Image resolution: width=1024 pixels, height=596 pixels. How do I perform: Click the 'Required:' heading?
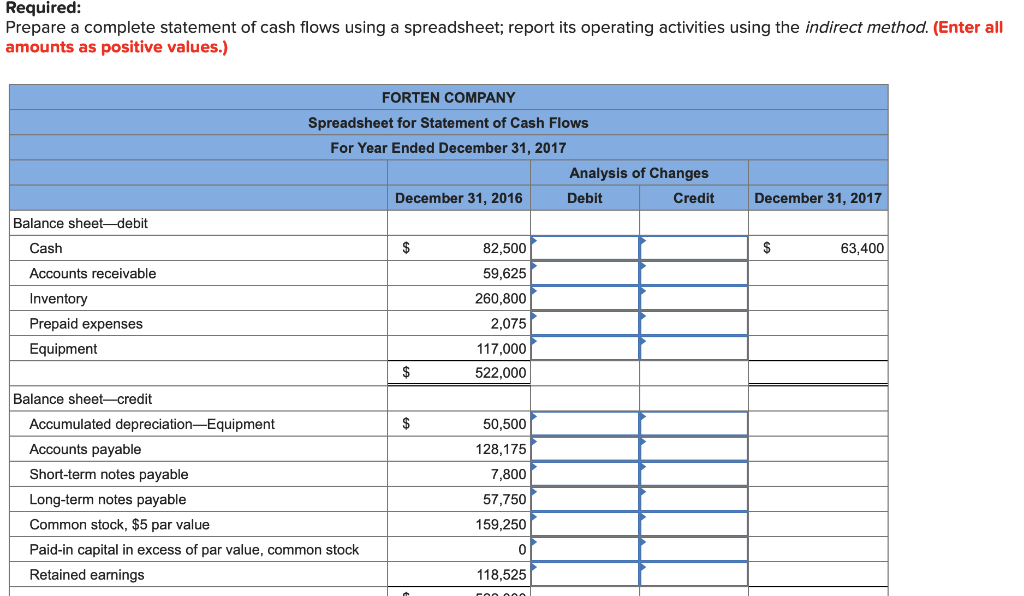[x=43, y=8]
